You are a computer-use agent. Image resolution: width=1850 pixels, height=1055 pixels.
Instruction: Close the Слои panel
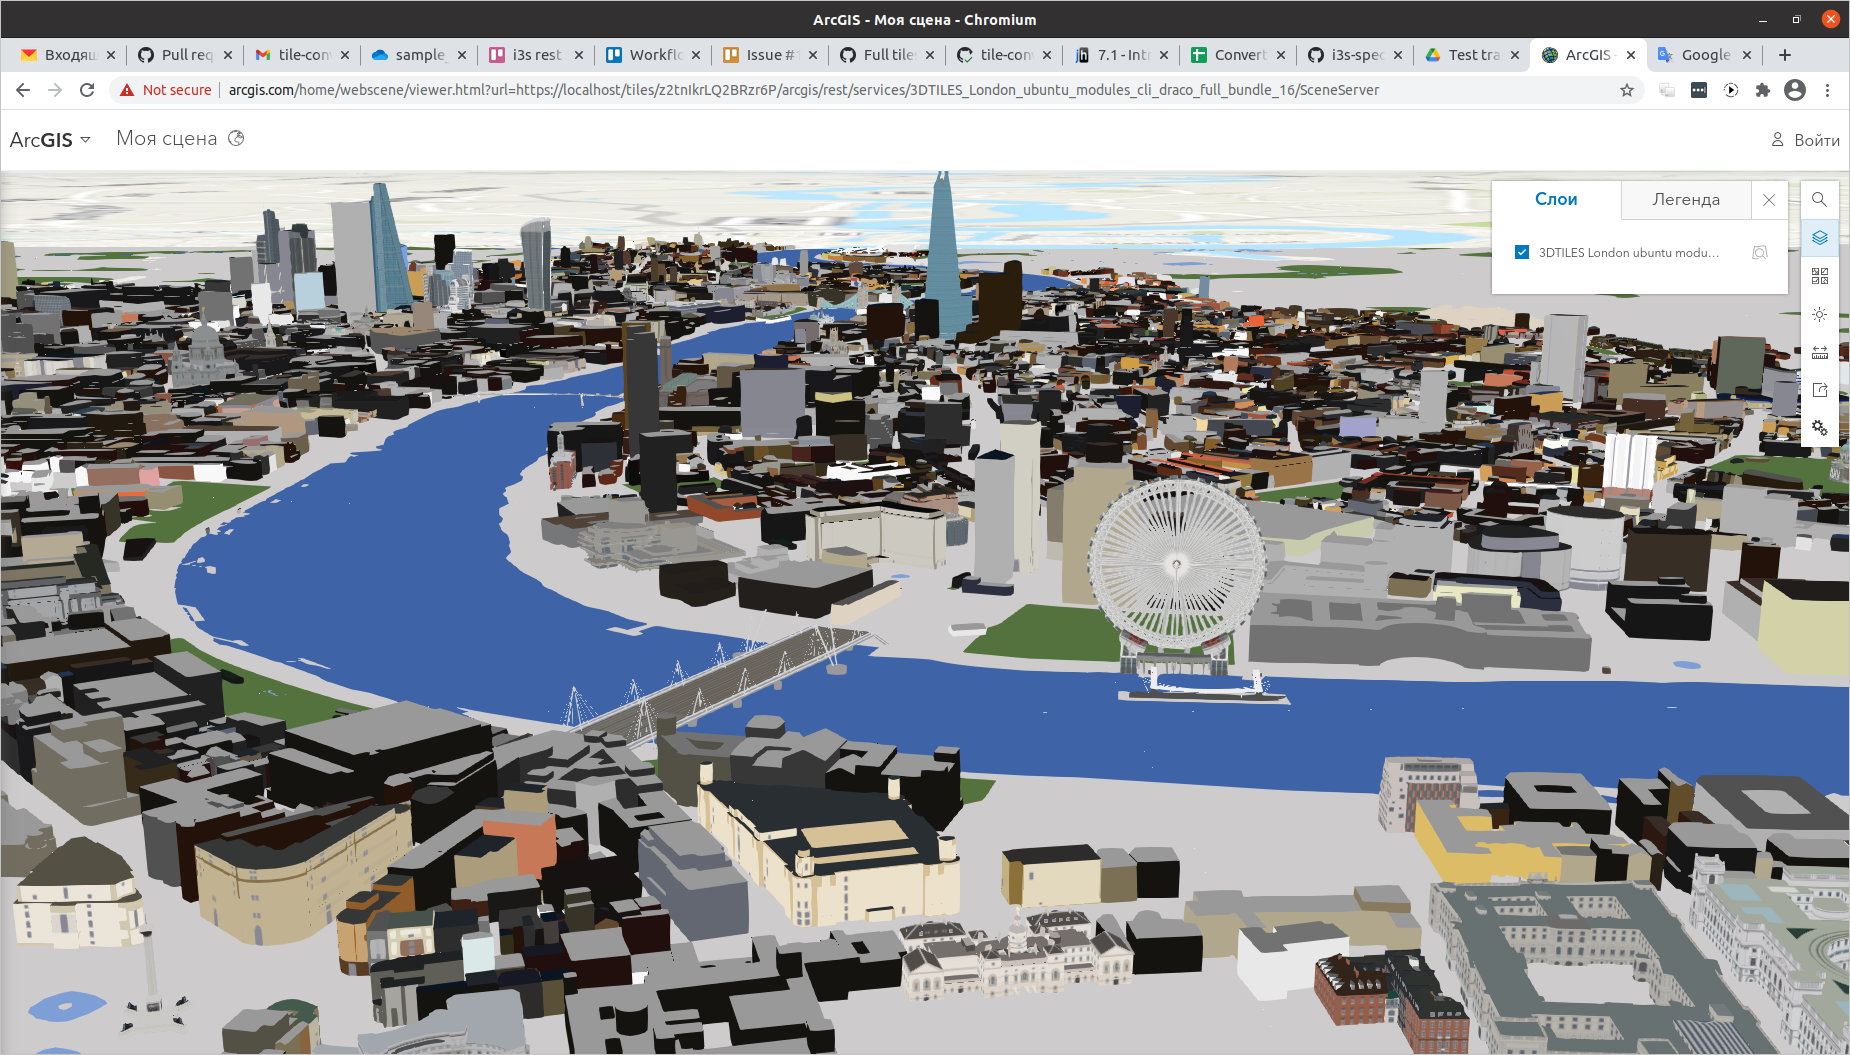(1769, 200)
